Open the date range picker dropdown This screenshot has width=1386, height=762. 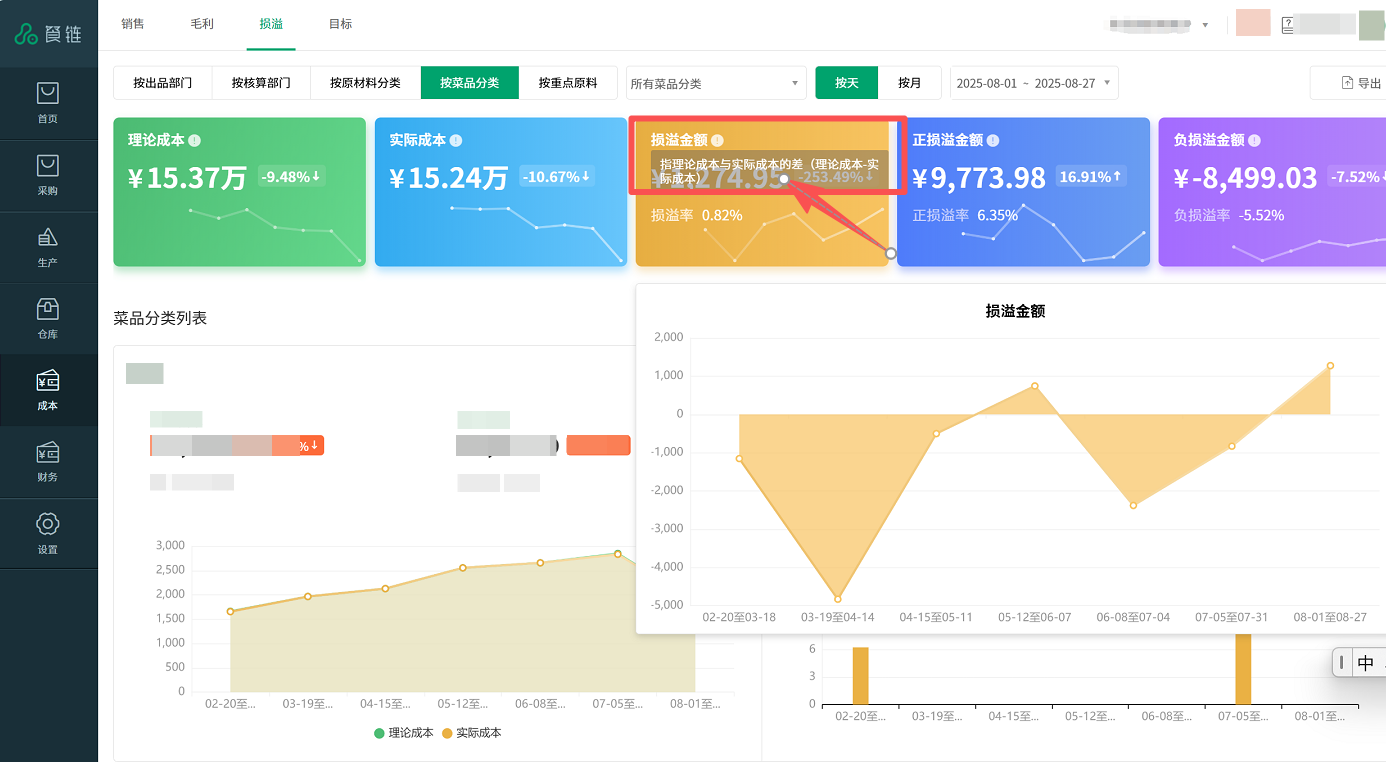pyautogui.click(x=1033, y=83)
